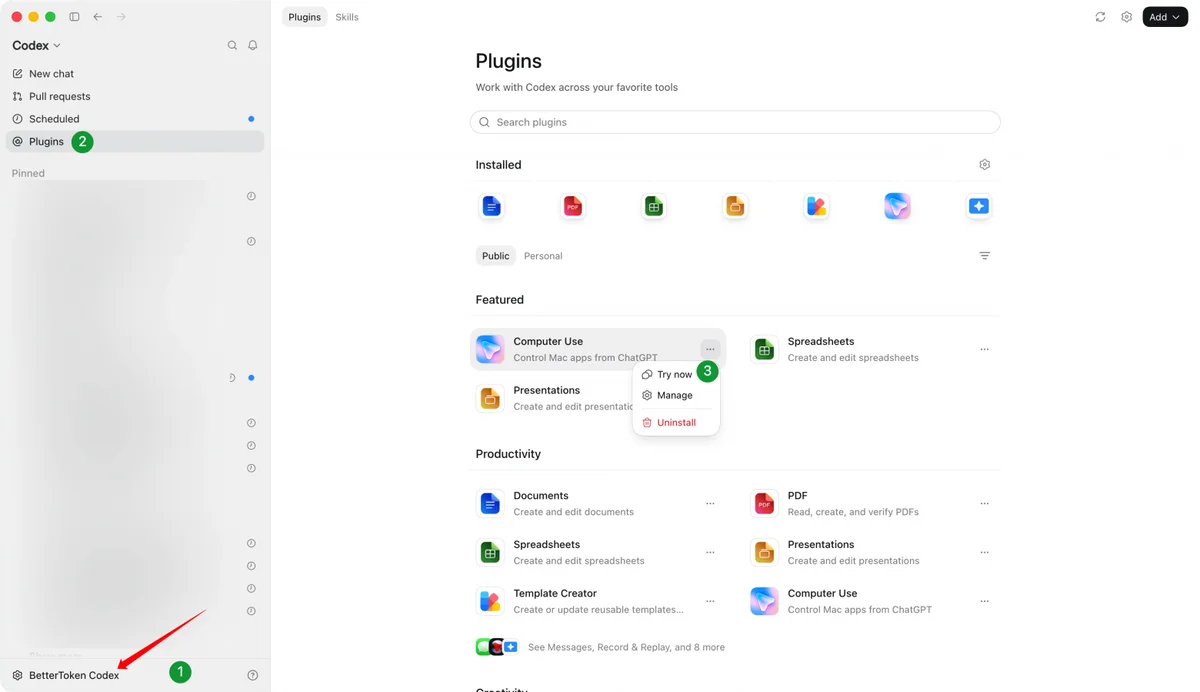Choose Manage from context menu

tap(675, 395)
